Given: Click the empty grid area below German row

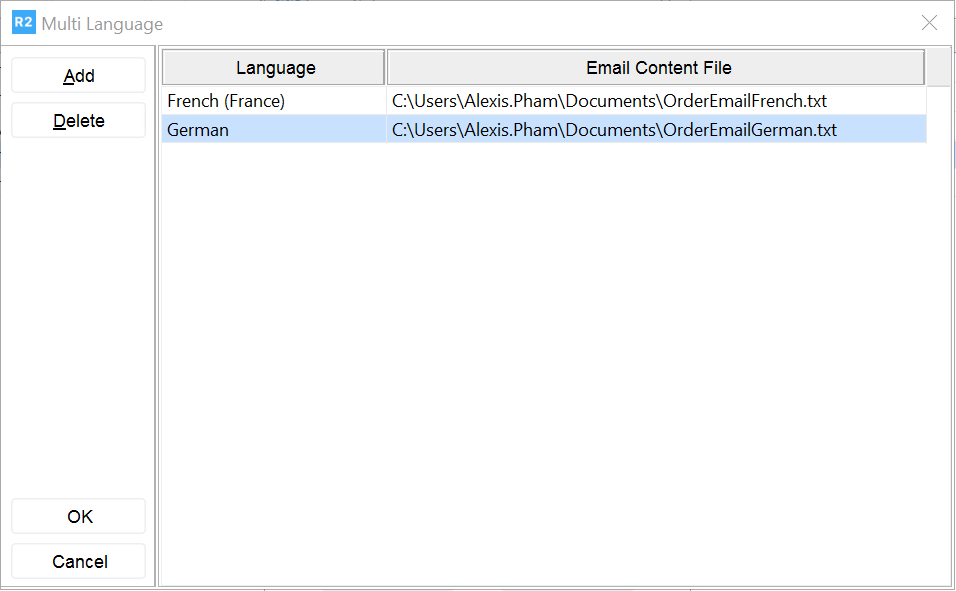Looking at the screenshot, I should [x=550, y=350].
